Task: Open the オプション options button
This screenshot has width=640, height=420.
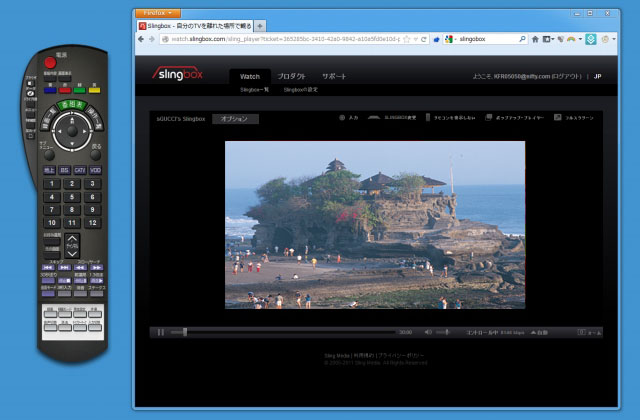Action: click(x=235, y=119)
